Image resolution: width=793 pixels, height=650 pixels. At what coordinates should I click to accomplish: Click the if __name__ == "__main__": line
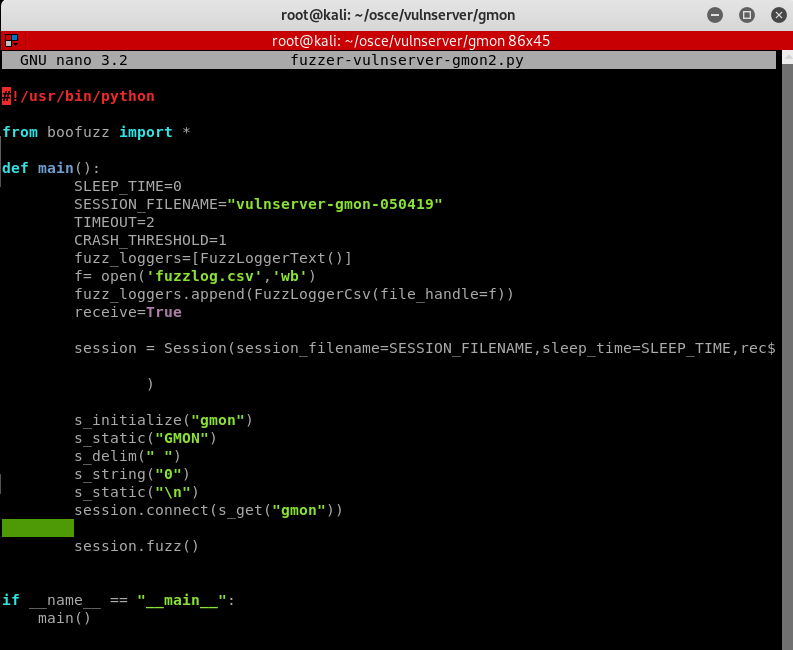point(118,600)
